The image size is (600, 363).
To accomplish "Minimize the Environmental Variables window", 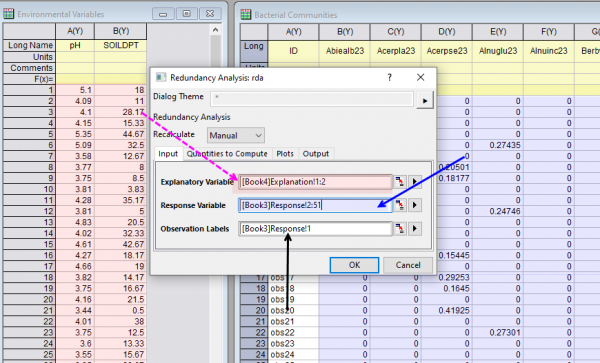I will click(163, 14).
